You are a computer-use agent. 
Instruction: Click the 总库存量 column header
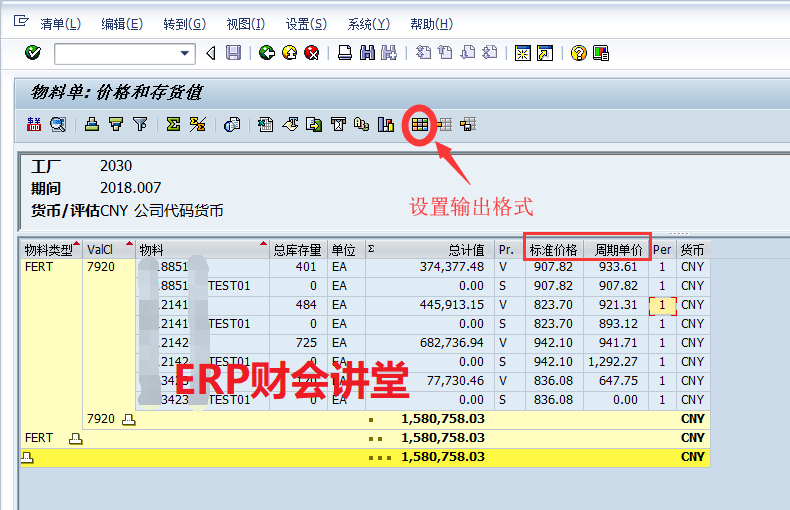[298, 249]
